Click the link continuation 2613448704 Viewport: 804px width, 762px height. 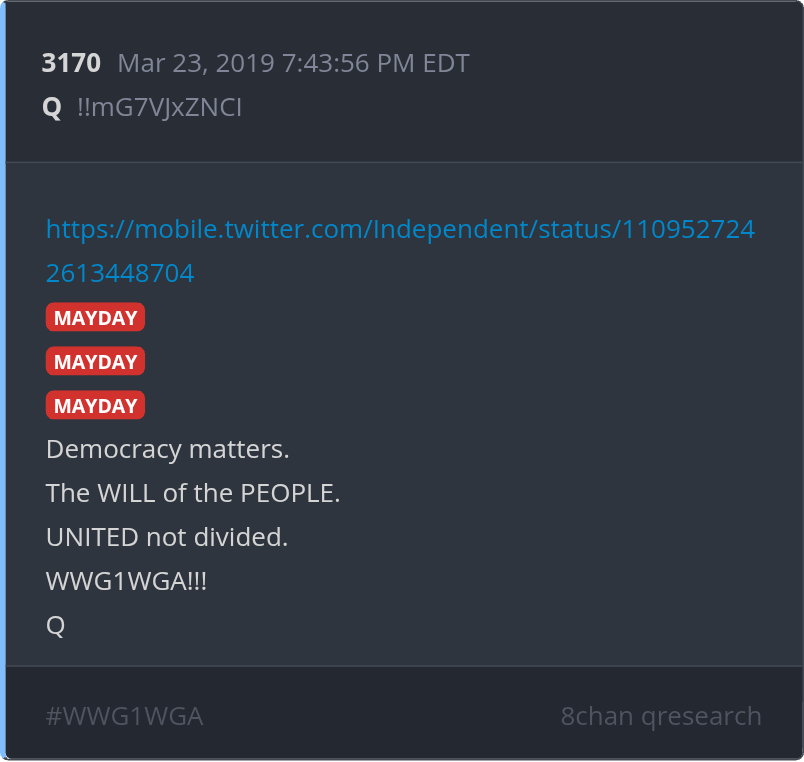(120, 273)
